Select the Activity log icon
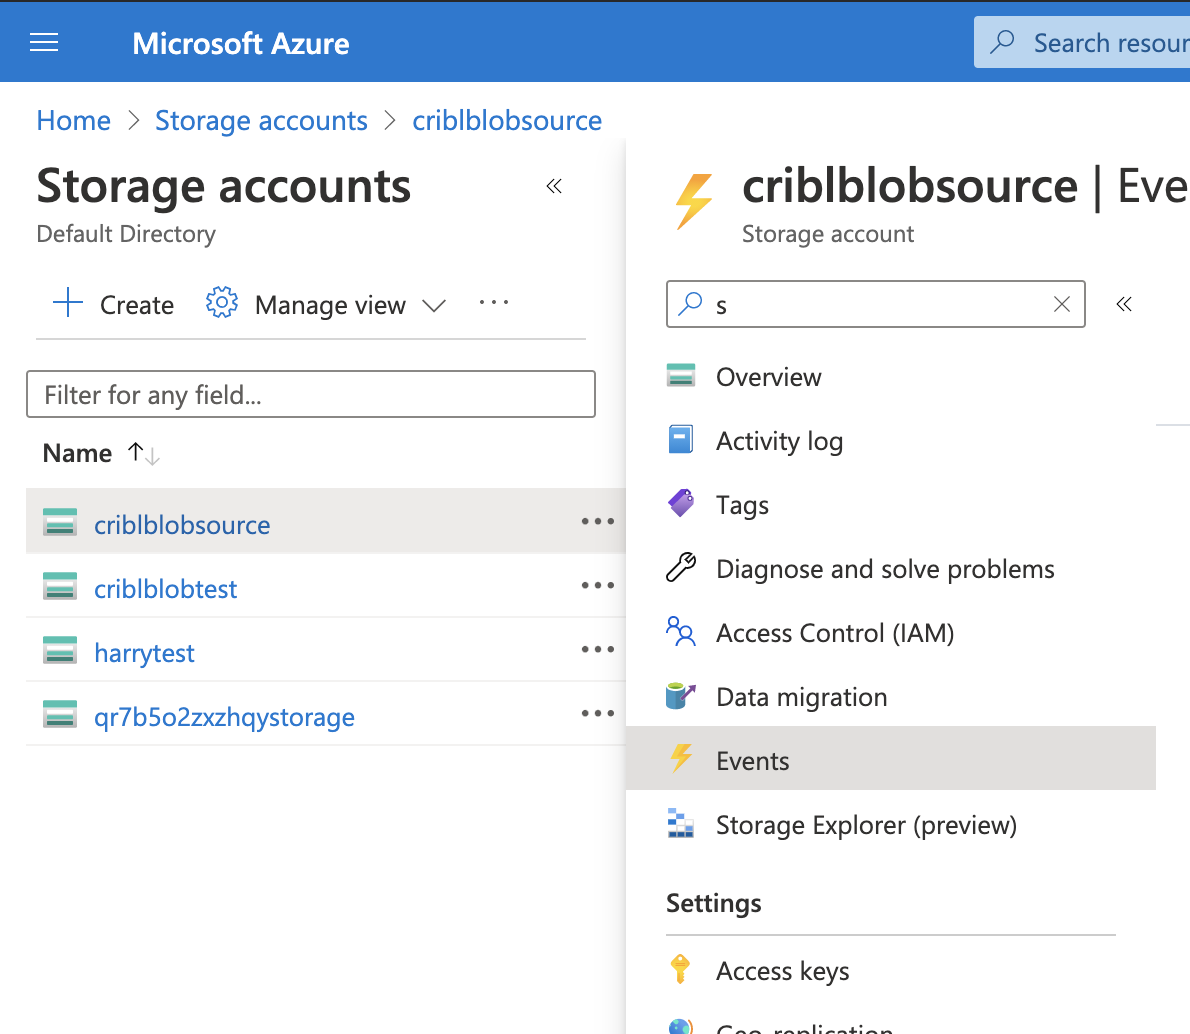Viewport: 1190px width, 1034px height. click(x=681, y=441)
